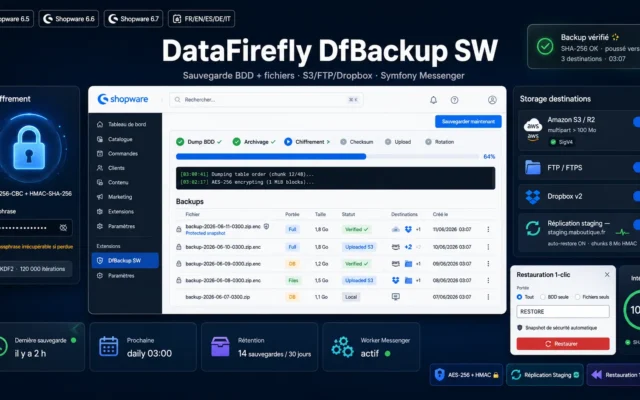
Task: Click the Réplication Staging badge
Action: tap(544, 375)
